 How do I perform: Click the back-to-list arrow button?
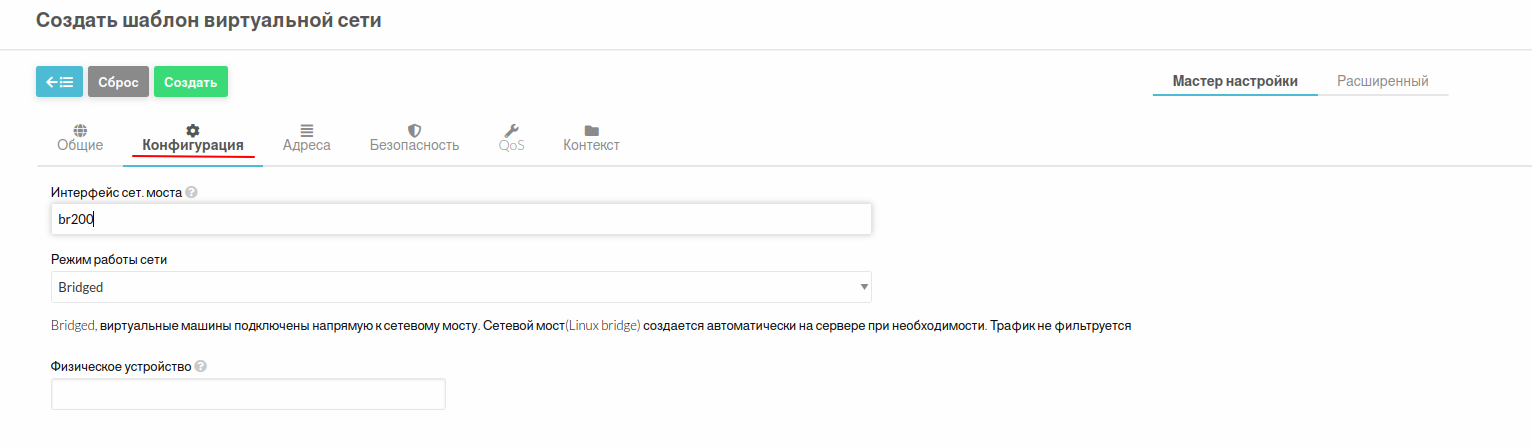pos(59,82)
